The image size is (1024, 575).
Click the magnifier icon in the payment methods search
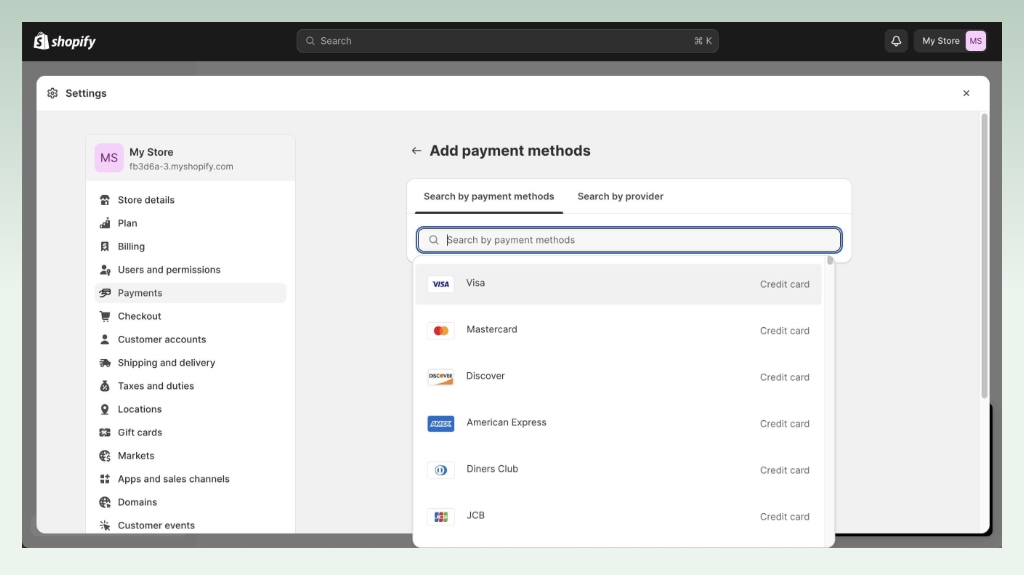434,240
